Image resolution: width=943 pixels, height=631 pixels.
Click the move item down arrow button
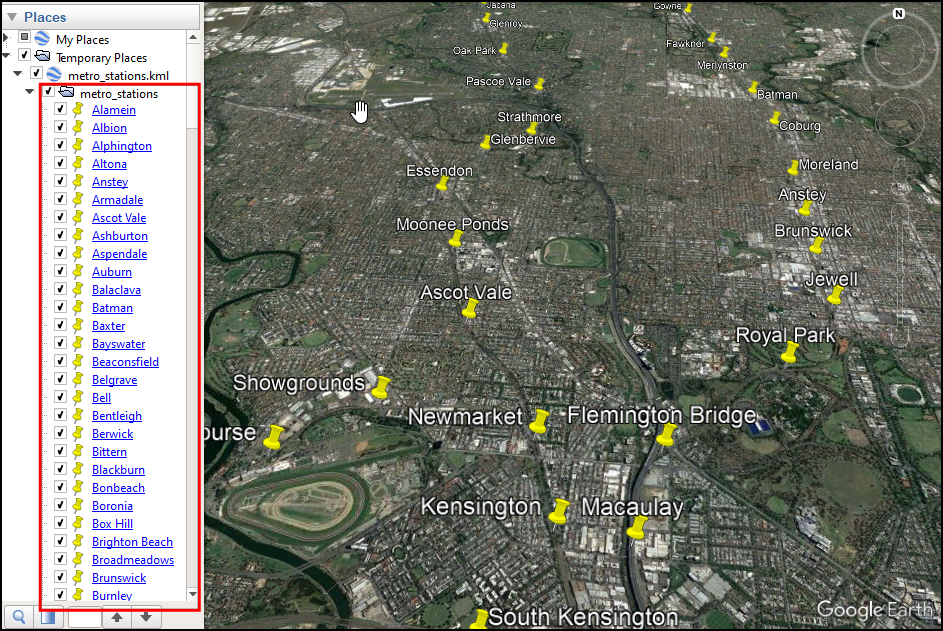(x=146, y=617)
